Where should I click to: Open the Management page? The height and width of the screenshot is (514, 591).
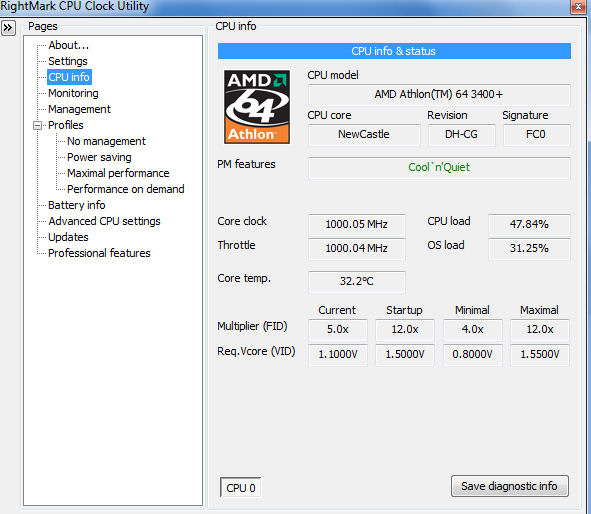(x=79, y=109)
